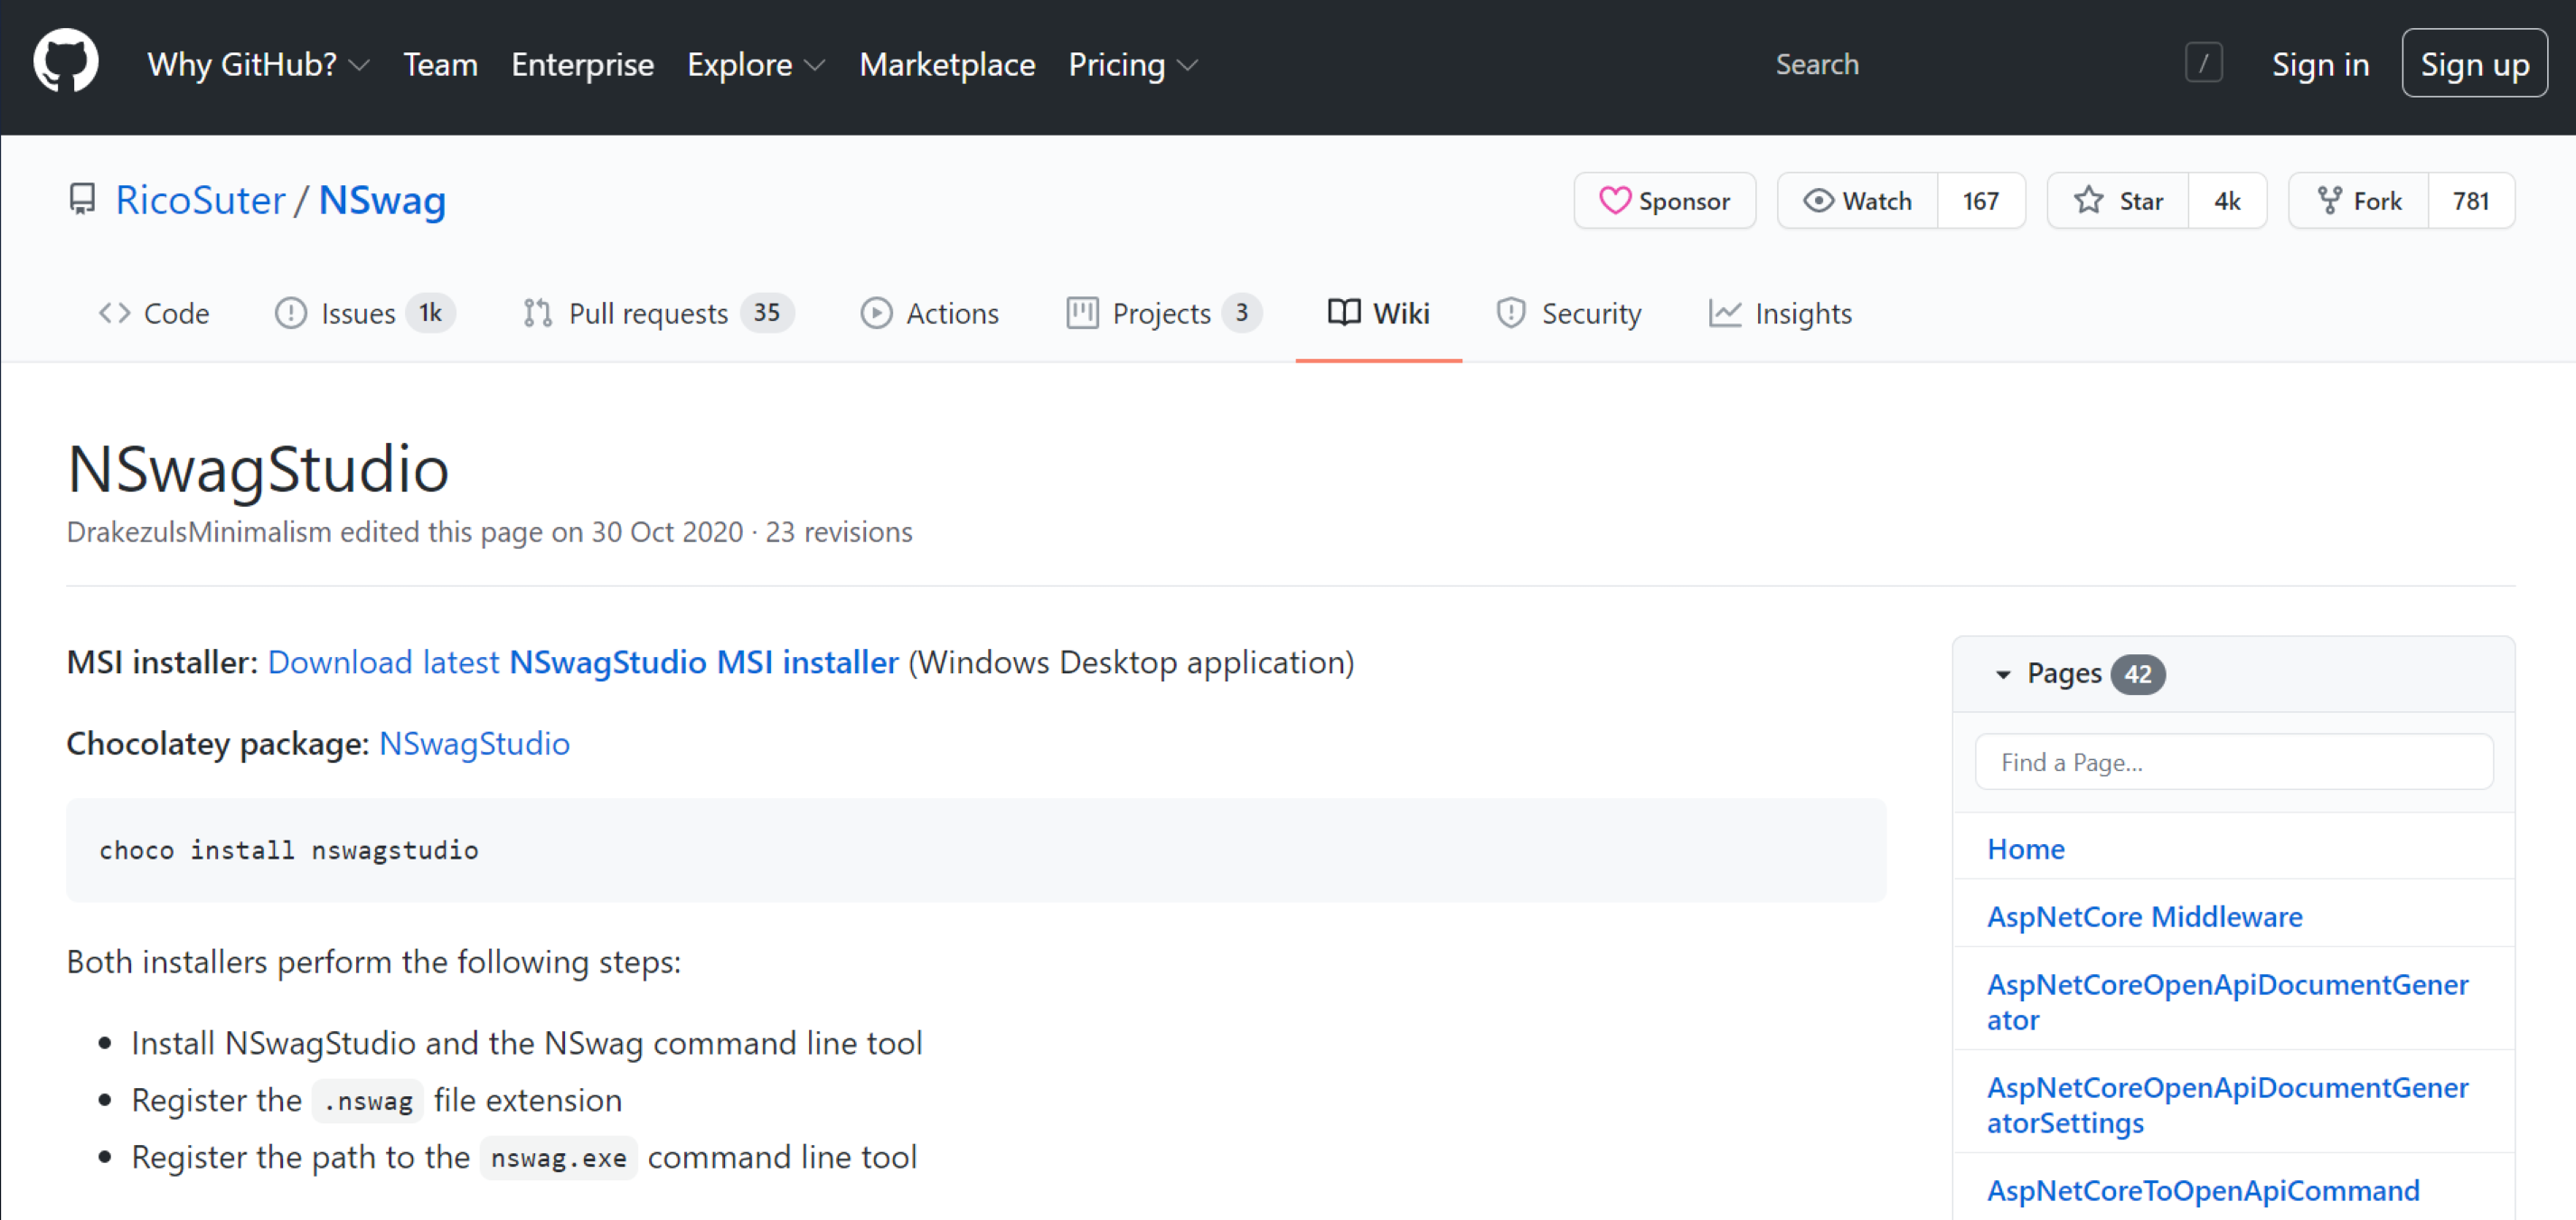Switch to the Issues tab

click(365, 313)
